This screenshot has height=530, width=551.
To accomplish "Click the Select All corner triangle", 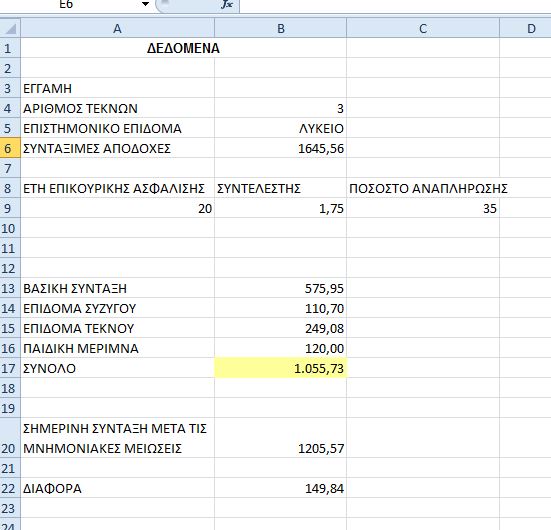I will [10, 28].
